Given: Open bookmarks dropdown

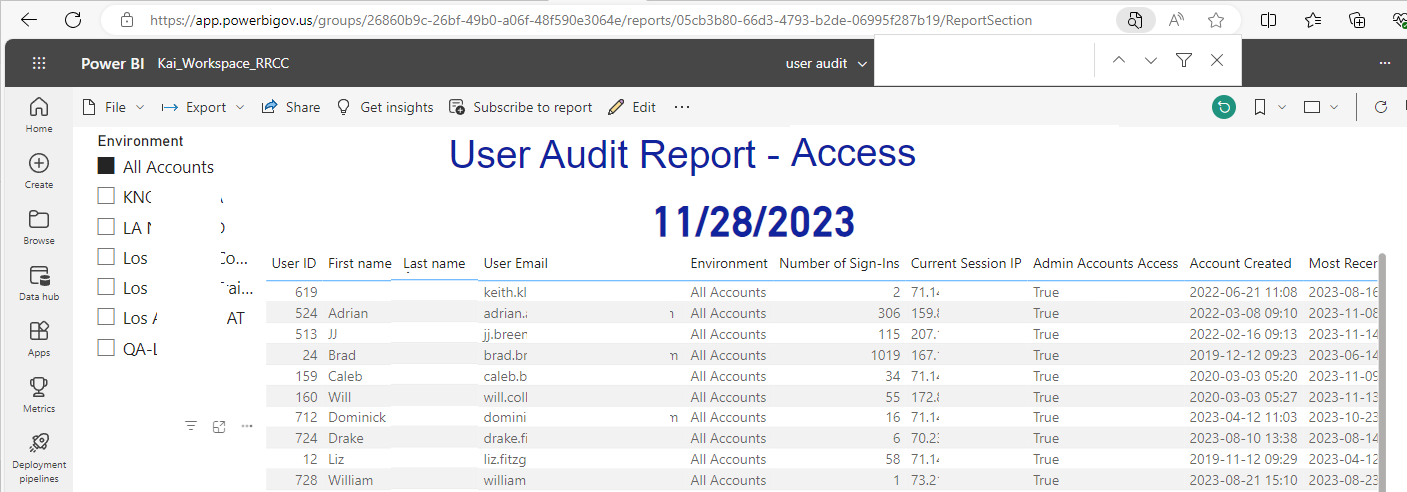Looking at the screenshot, I should (x=1270, y=107).
